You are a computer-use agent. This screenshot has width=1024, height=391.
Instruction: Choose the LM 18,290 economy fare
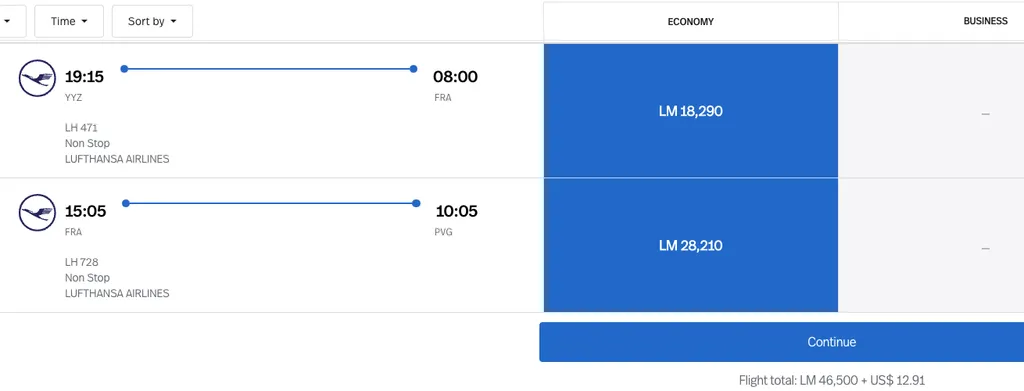pyautogui.click(x=691, y=110)
